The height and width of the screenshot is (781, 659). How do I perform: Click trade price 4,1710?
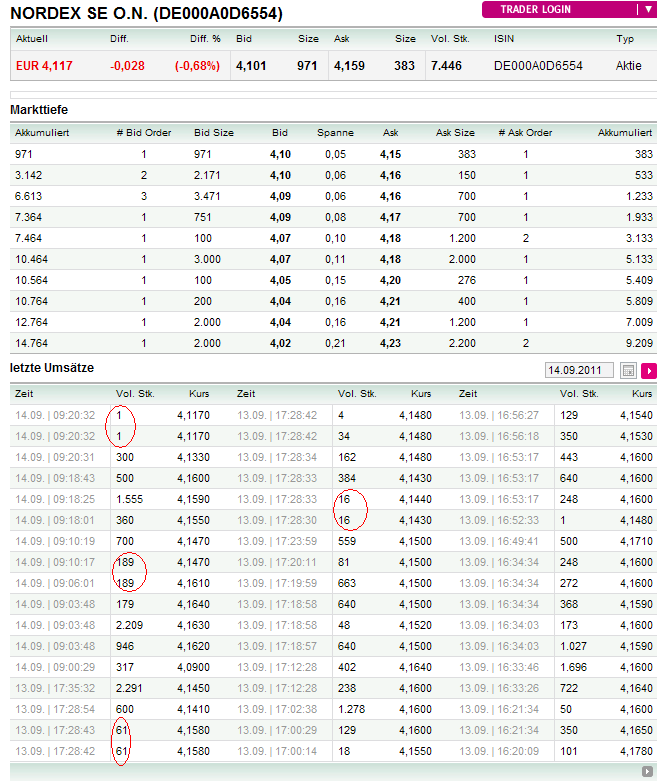tap(637, 541)
